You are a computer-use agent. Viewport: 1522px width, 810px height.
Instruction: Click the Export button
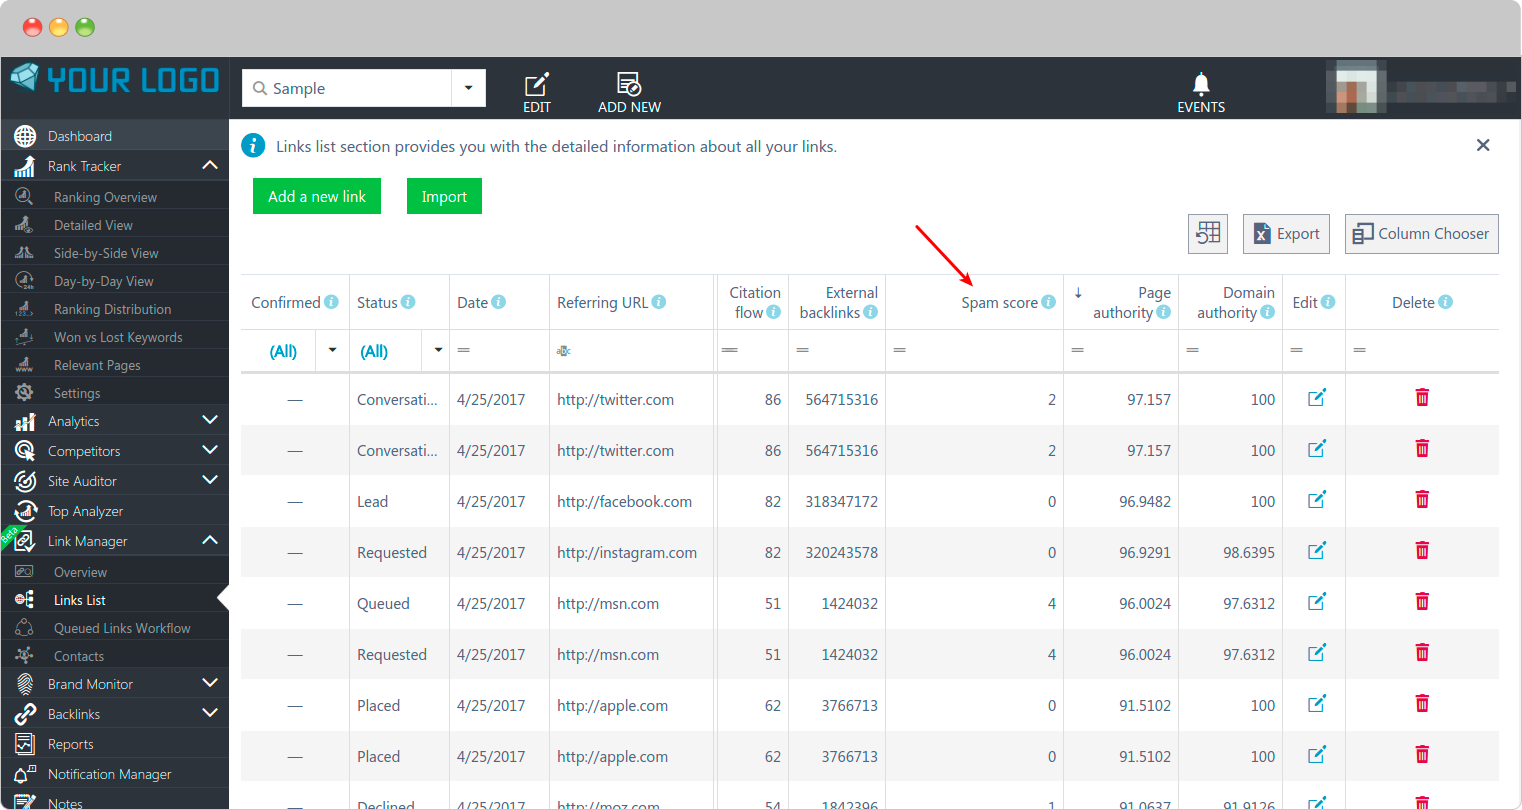[x=1286, y=234]
